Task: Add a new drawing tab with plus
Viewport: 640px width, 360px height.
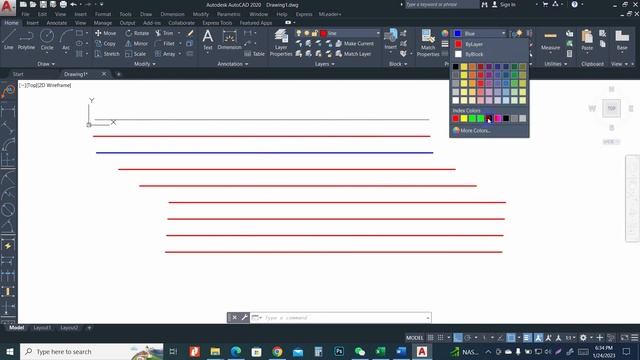Action: point(119,74)
